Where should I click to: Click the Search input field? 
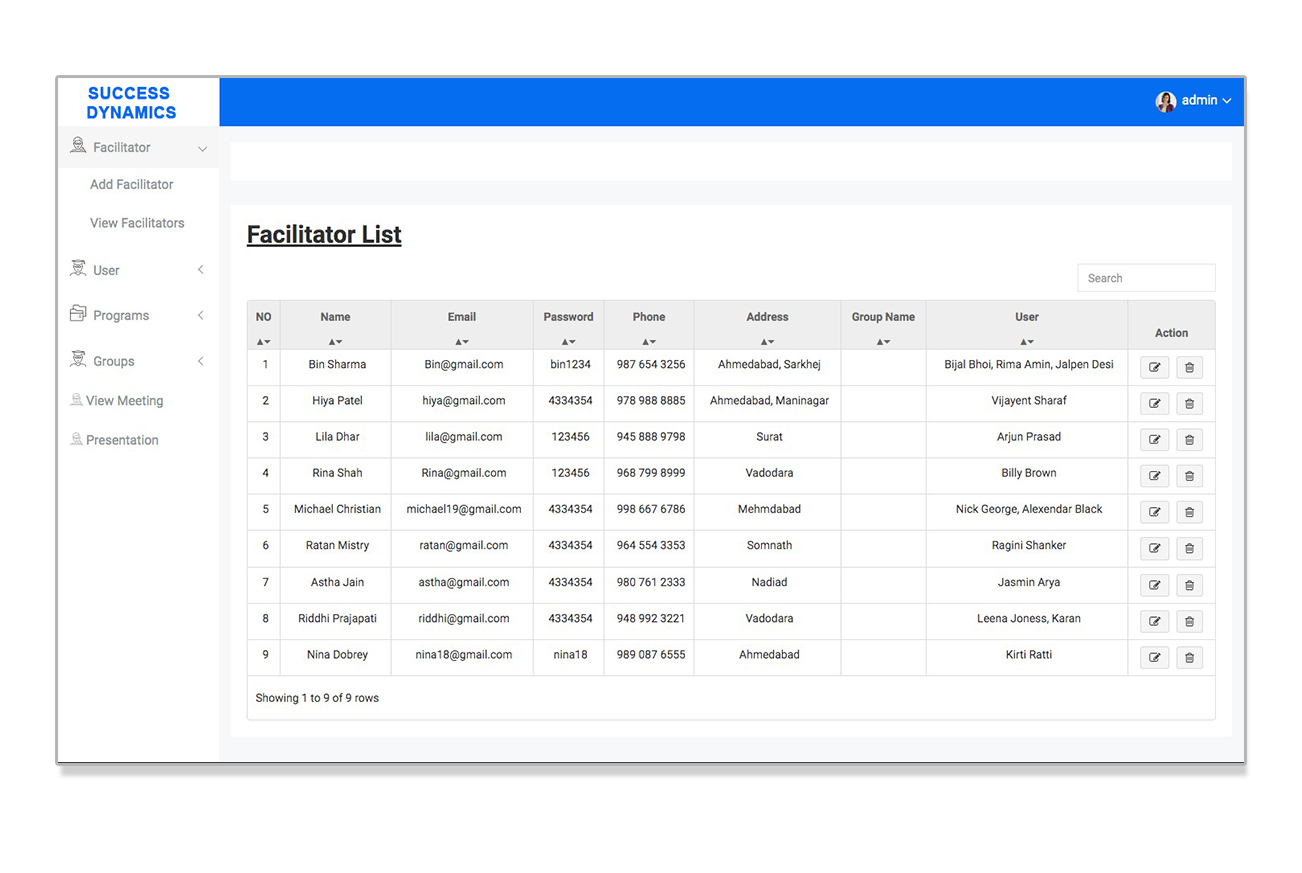click(1146, 278)
